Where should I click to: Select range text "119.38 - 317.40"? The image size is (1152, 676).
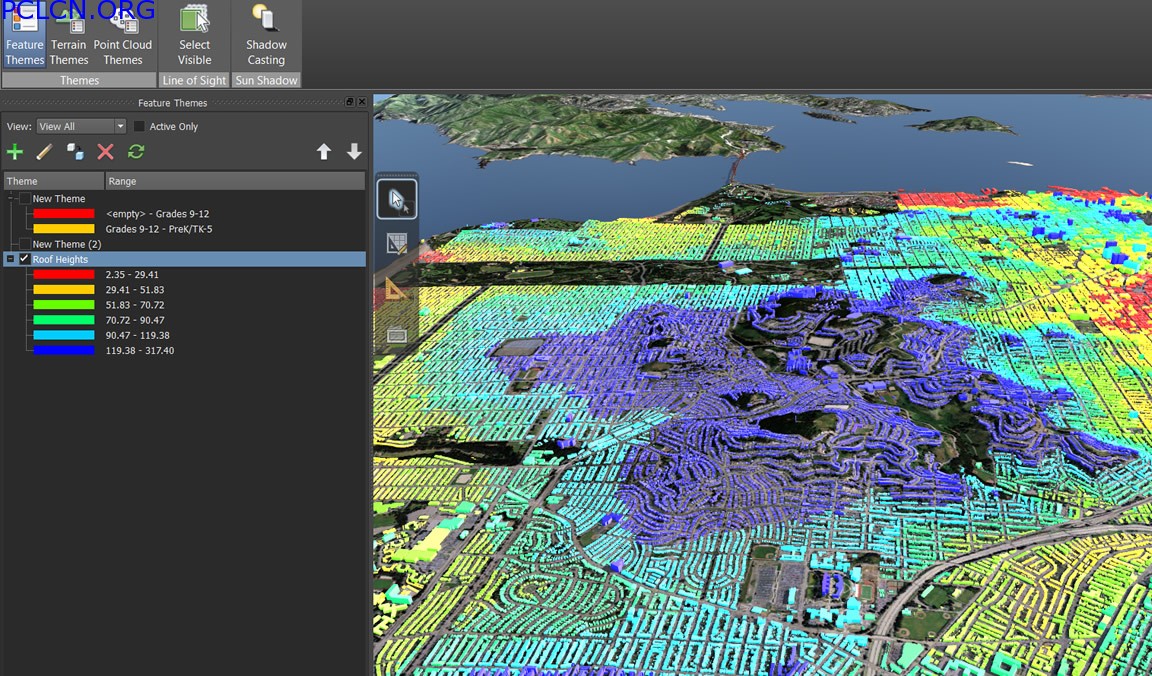140,350
